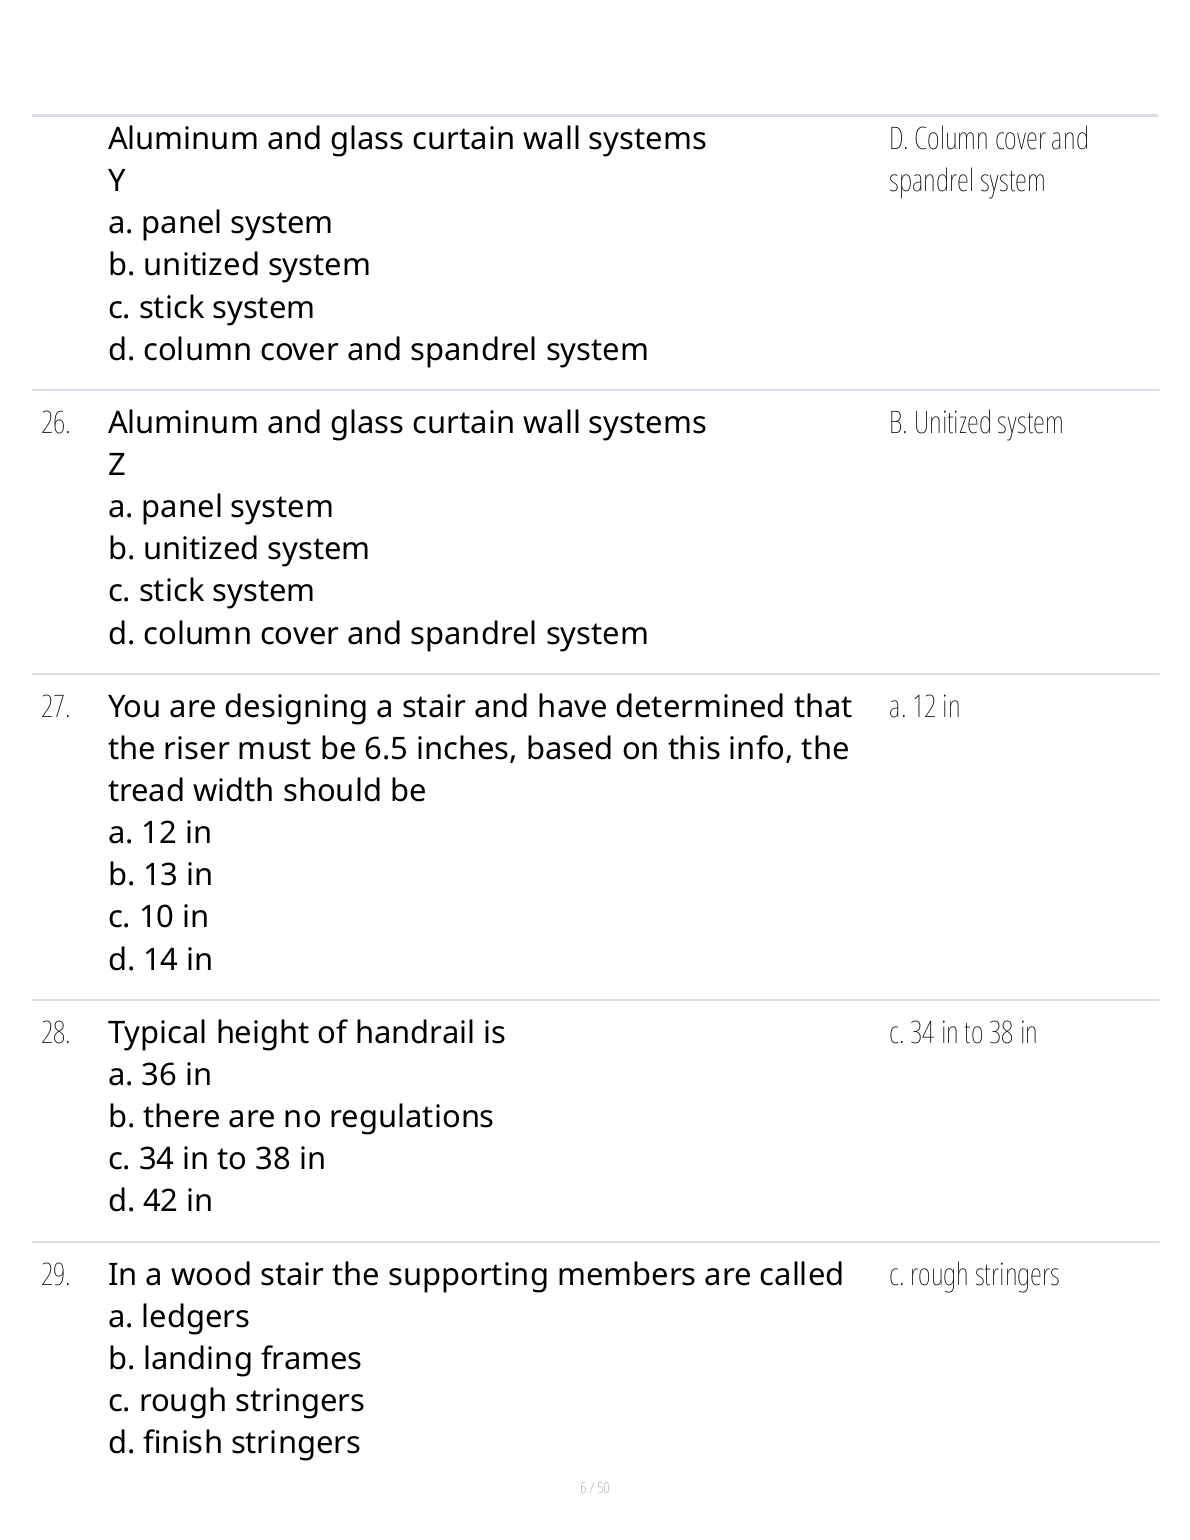Click question number 29
Image resolution: width=1190 pixels, height=1540 pixels.
click(x=56, y=1276)
